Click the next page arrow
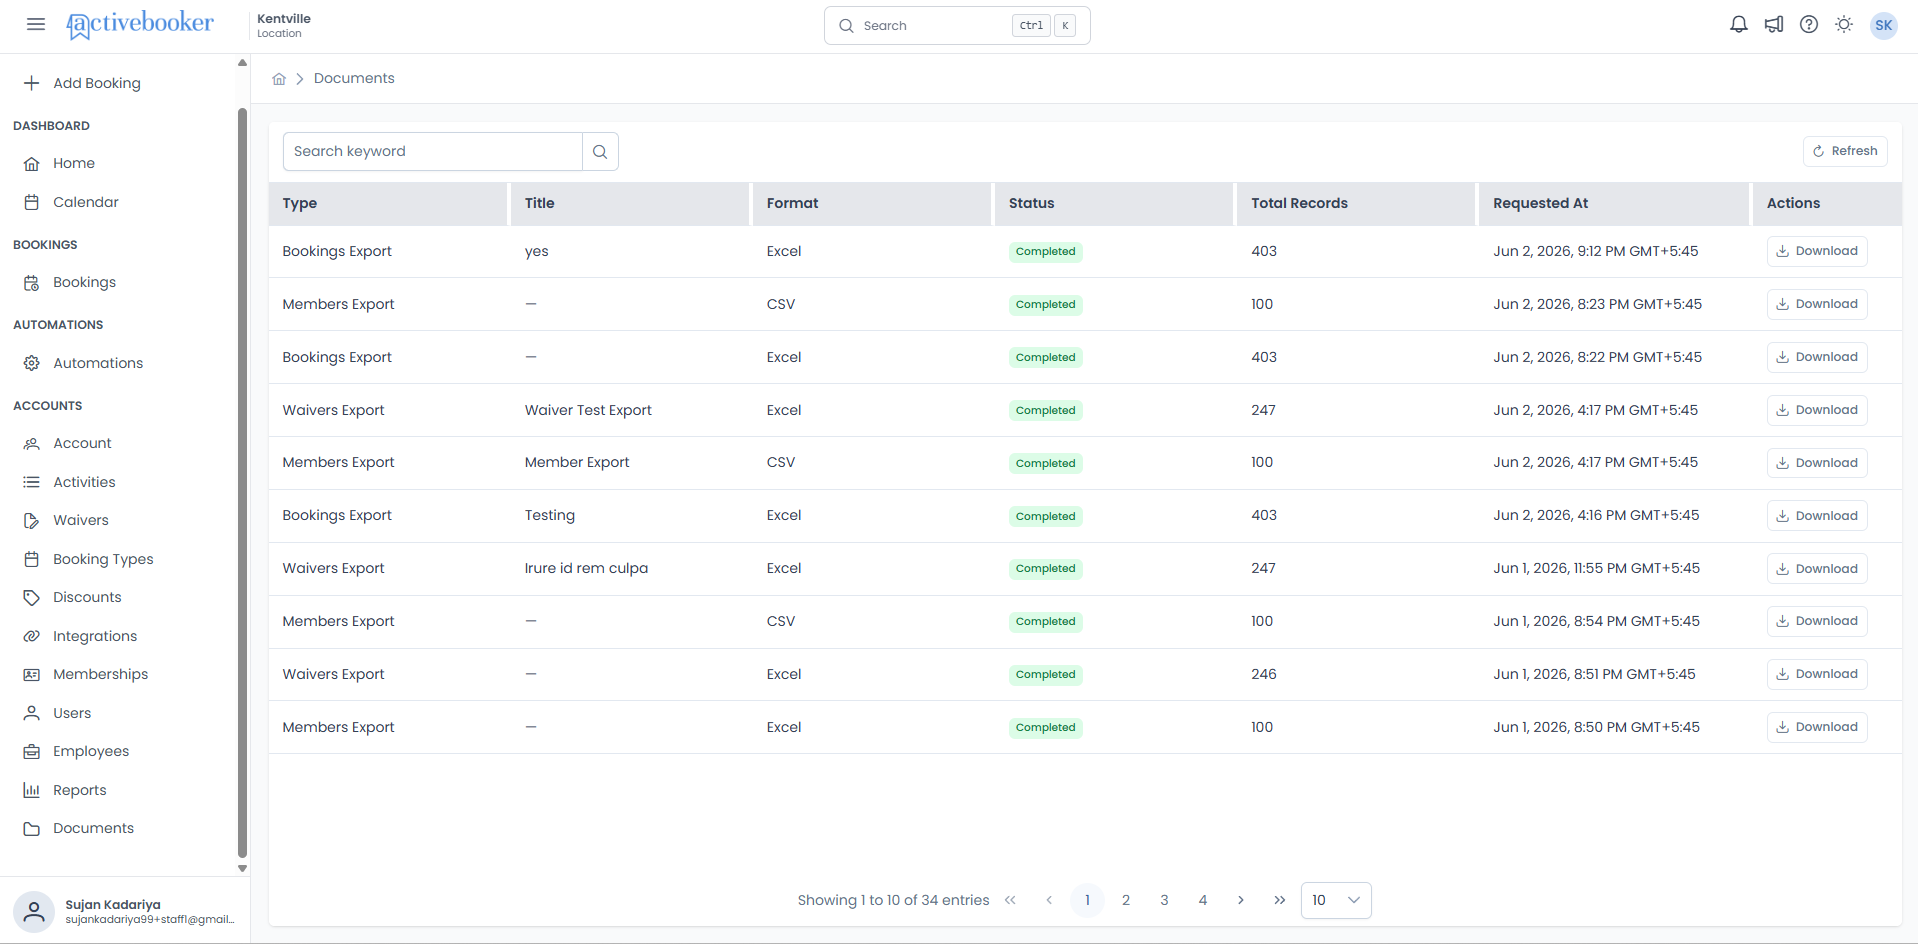1918x944 pixels. click(1241, 900)
